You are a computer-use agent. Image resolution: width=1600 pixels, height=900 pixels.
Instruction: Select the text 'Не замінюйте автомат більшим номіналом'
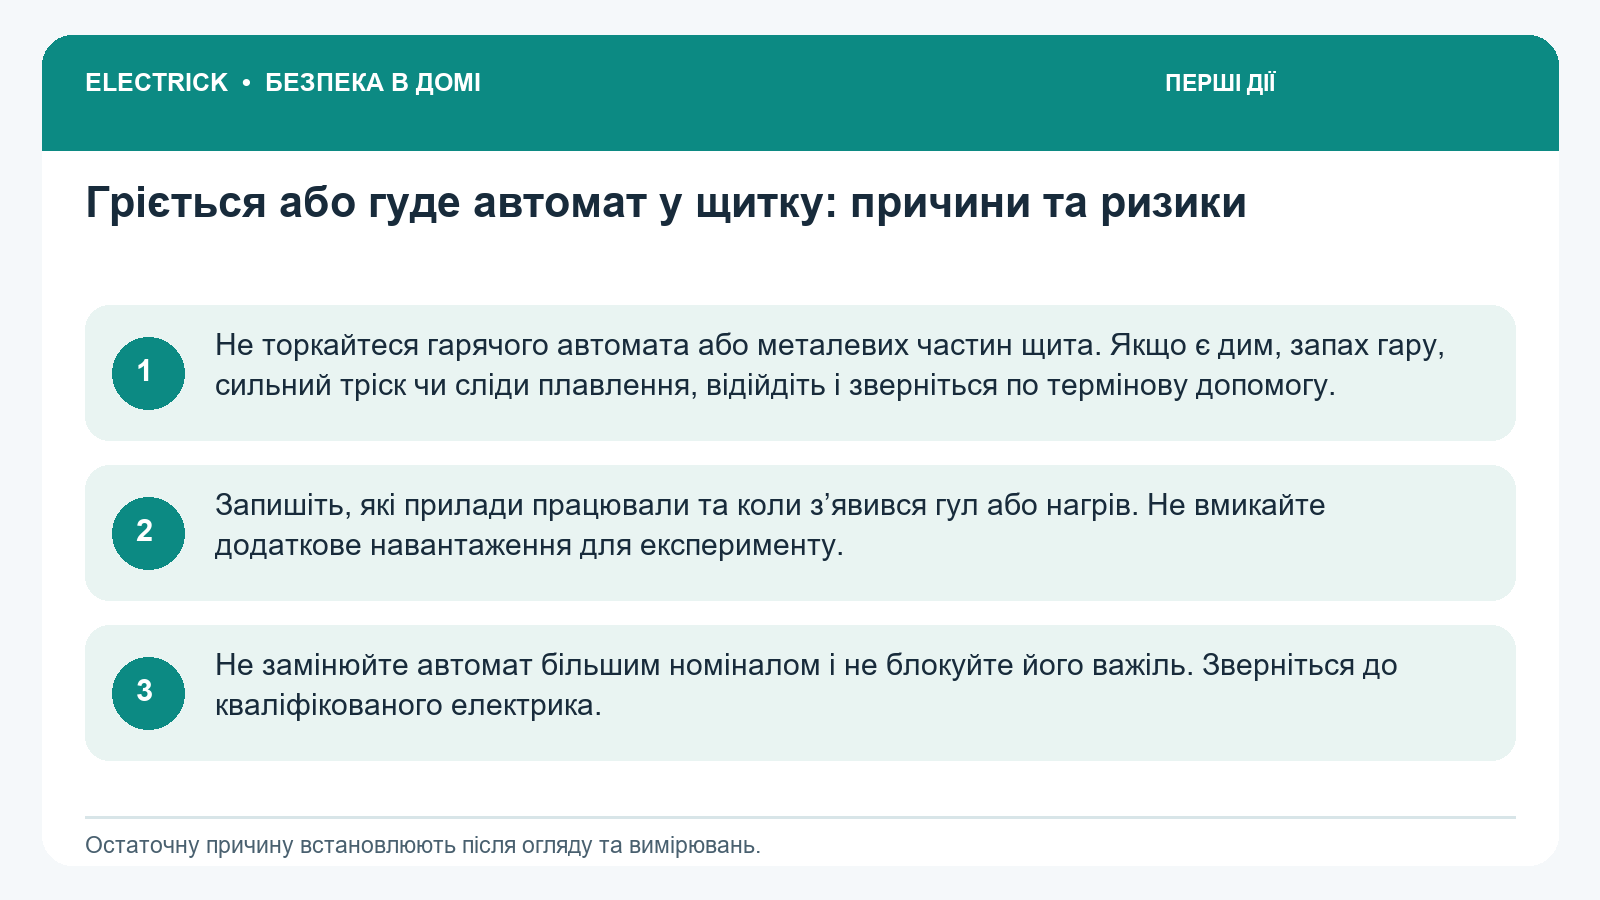[518, 666]
